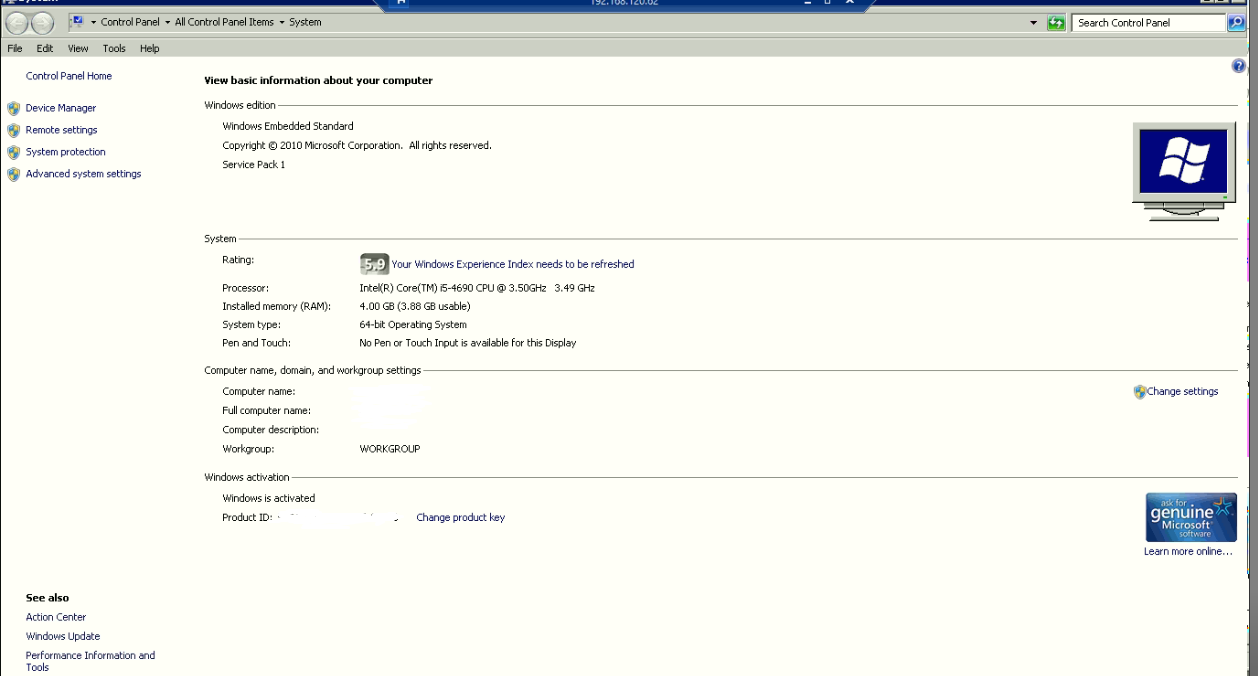Open Windows Update from See also
This screenshot has height=676, width=1258.
pos(63,636)
